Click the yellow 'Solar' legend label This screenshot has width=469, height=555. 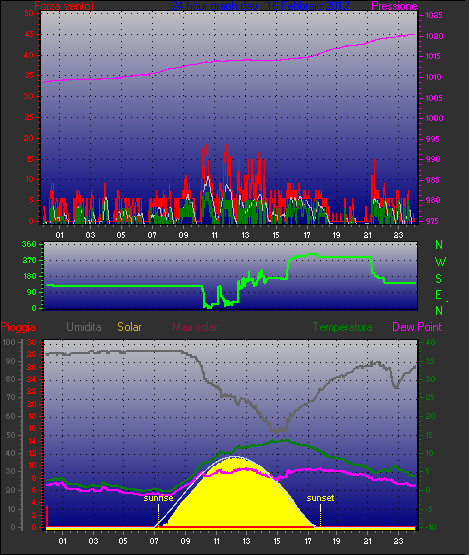coord(129,327)
